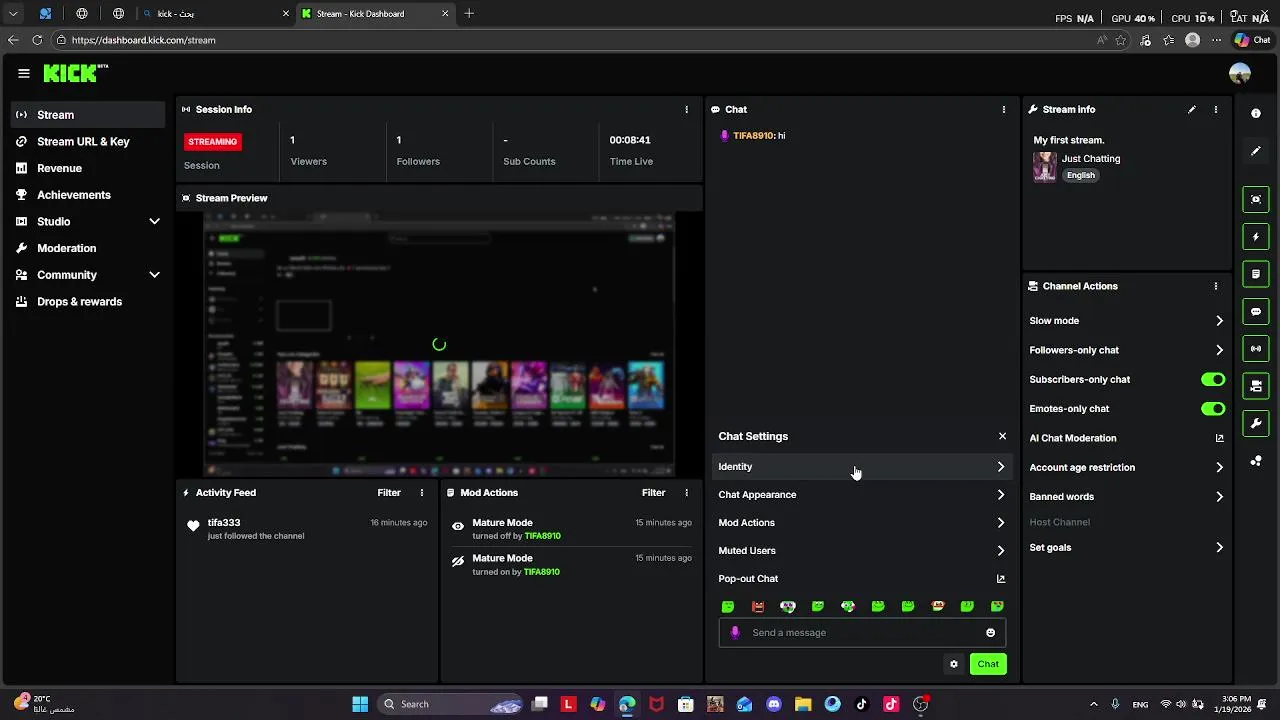Open the Windows Start menu

tap(360, 704)
